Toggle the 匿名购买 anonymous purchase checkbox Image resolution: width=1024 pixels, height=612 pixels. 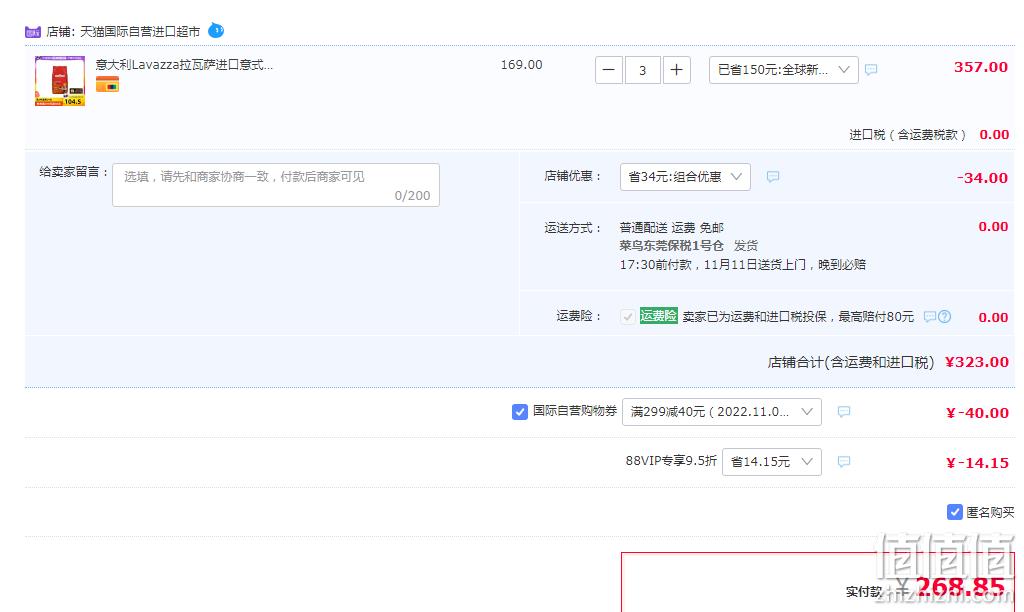coord(955,512)
